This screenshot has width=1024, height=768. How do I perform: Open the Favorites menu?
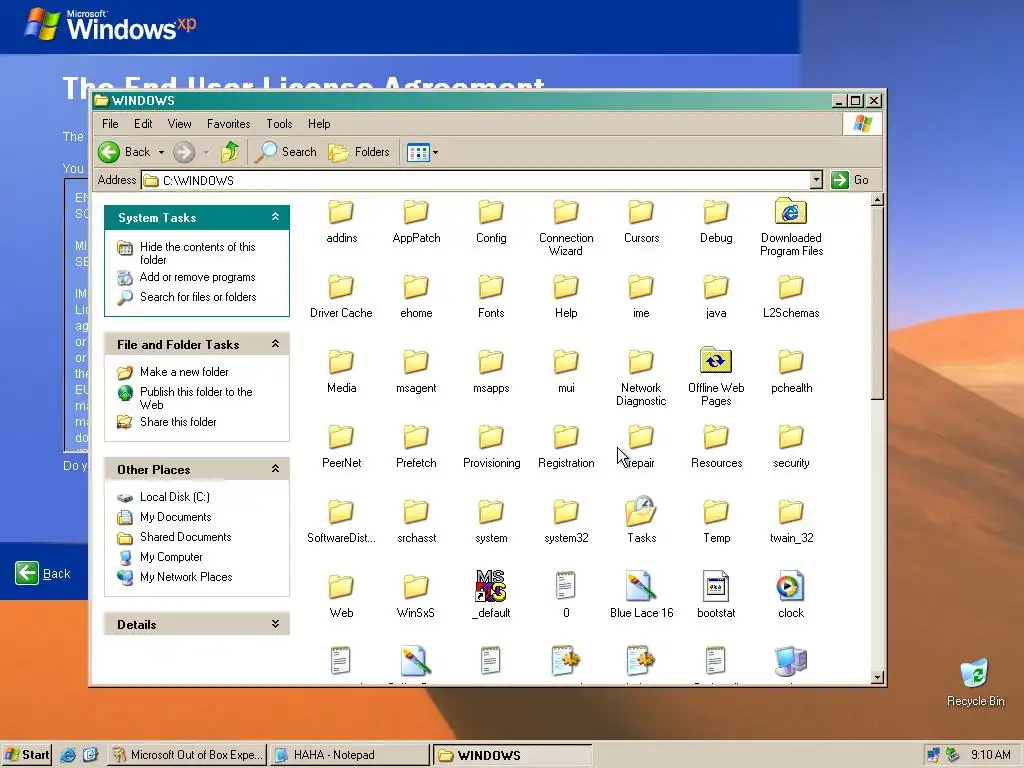229,123
